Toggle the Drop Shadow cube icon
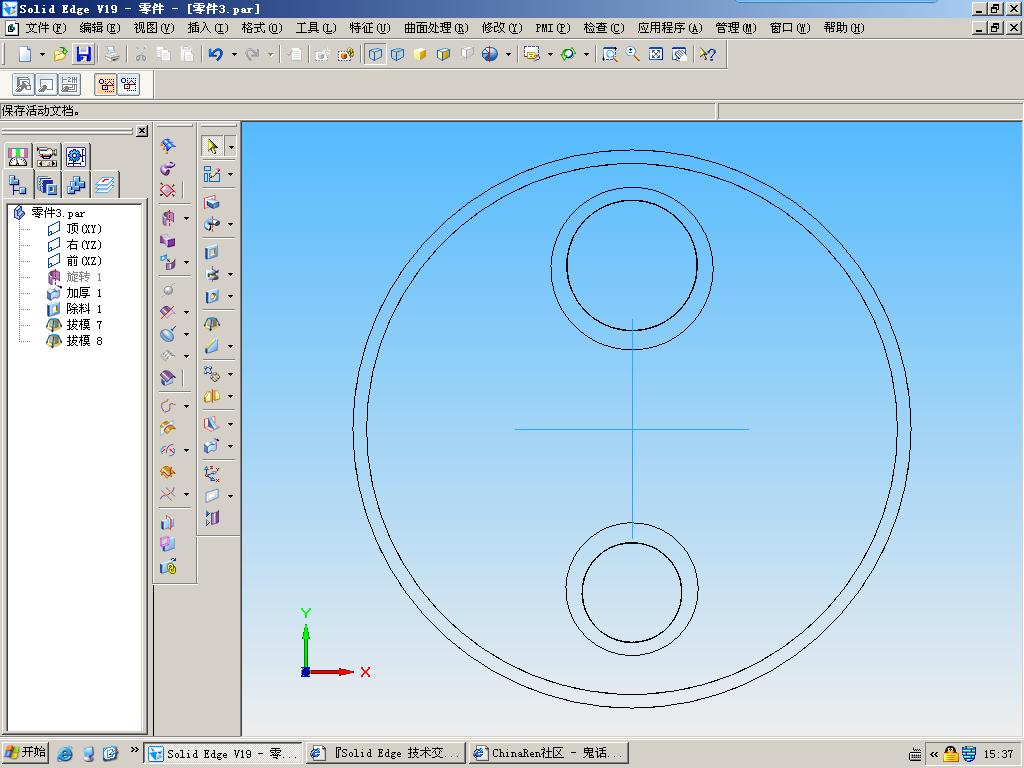The width and height of the screenshot is (1024, 768). (x=467, y=54)
